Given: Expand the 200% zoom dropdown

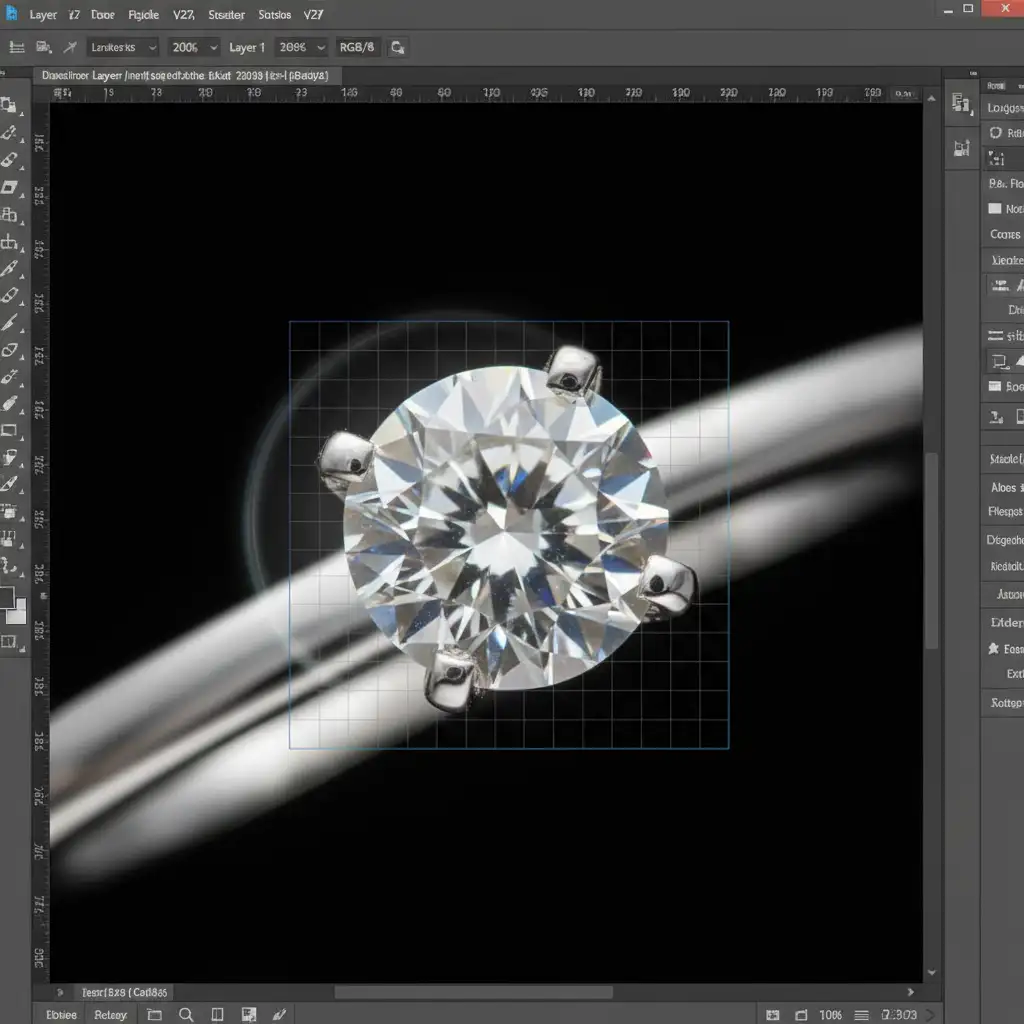Looking at the screenshot, I should tap(194, 48).
